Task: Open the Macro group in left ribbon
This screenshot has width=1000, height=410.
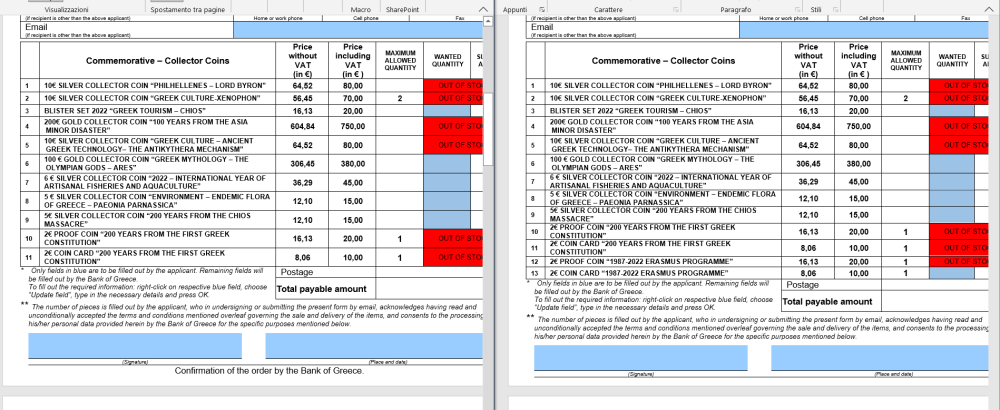Action: 361,8
